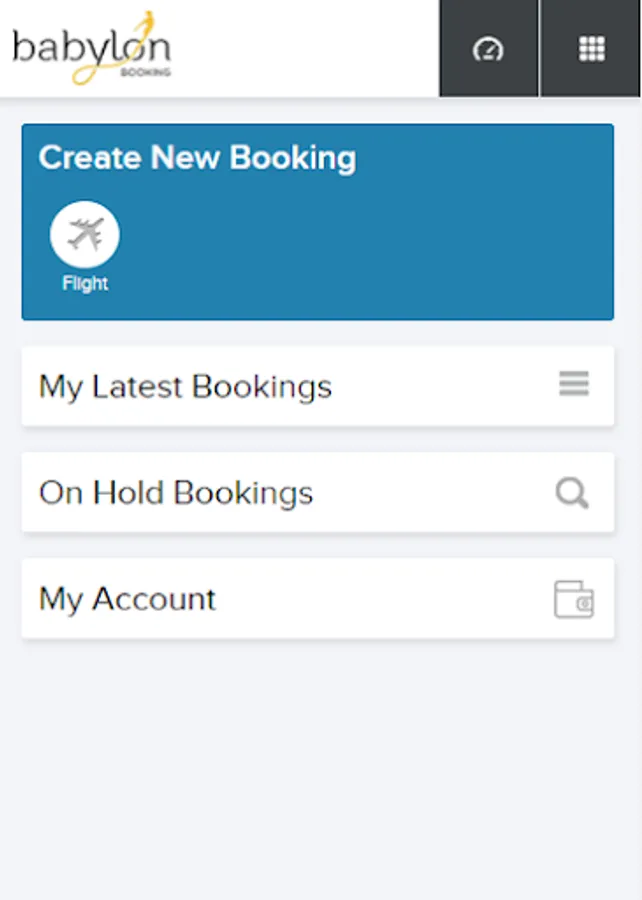This screenshot has height=900, width=642.
Task: Click the golden arrow swoosh in logo
Action: point(146,22)
